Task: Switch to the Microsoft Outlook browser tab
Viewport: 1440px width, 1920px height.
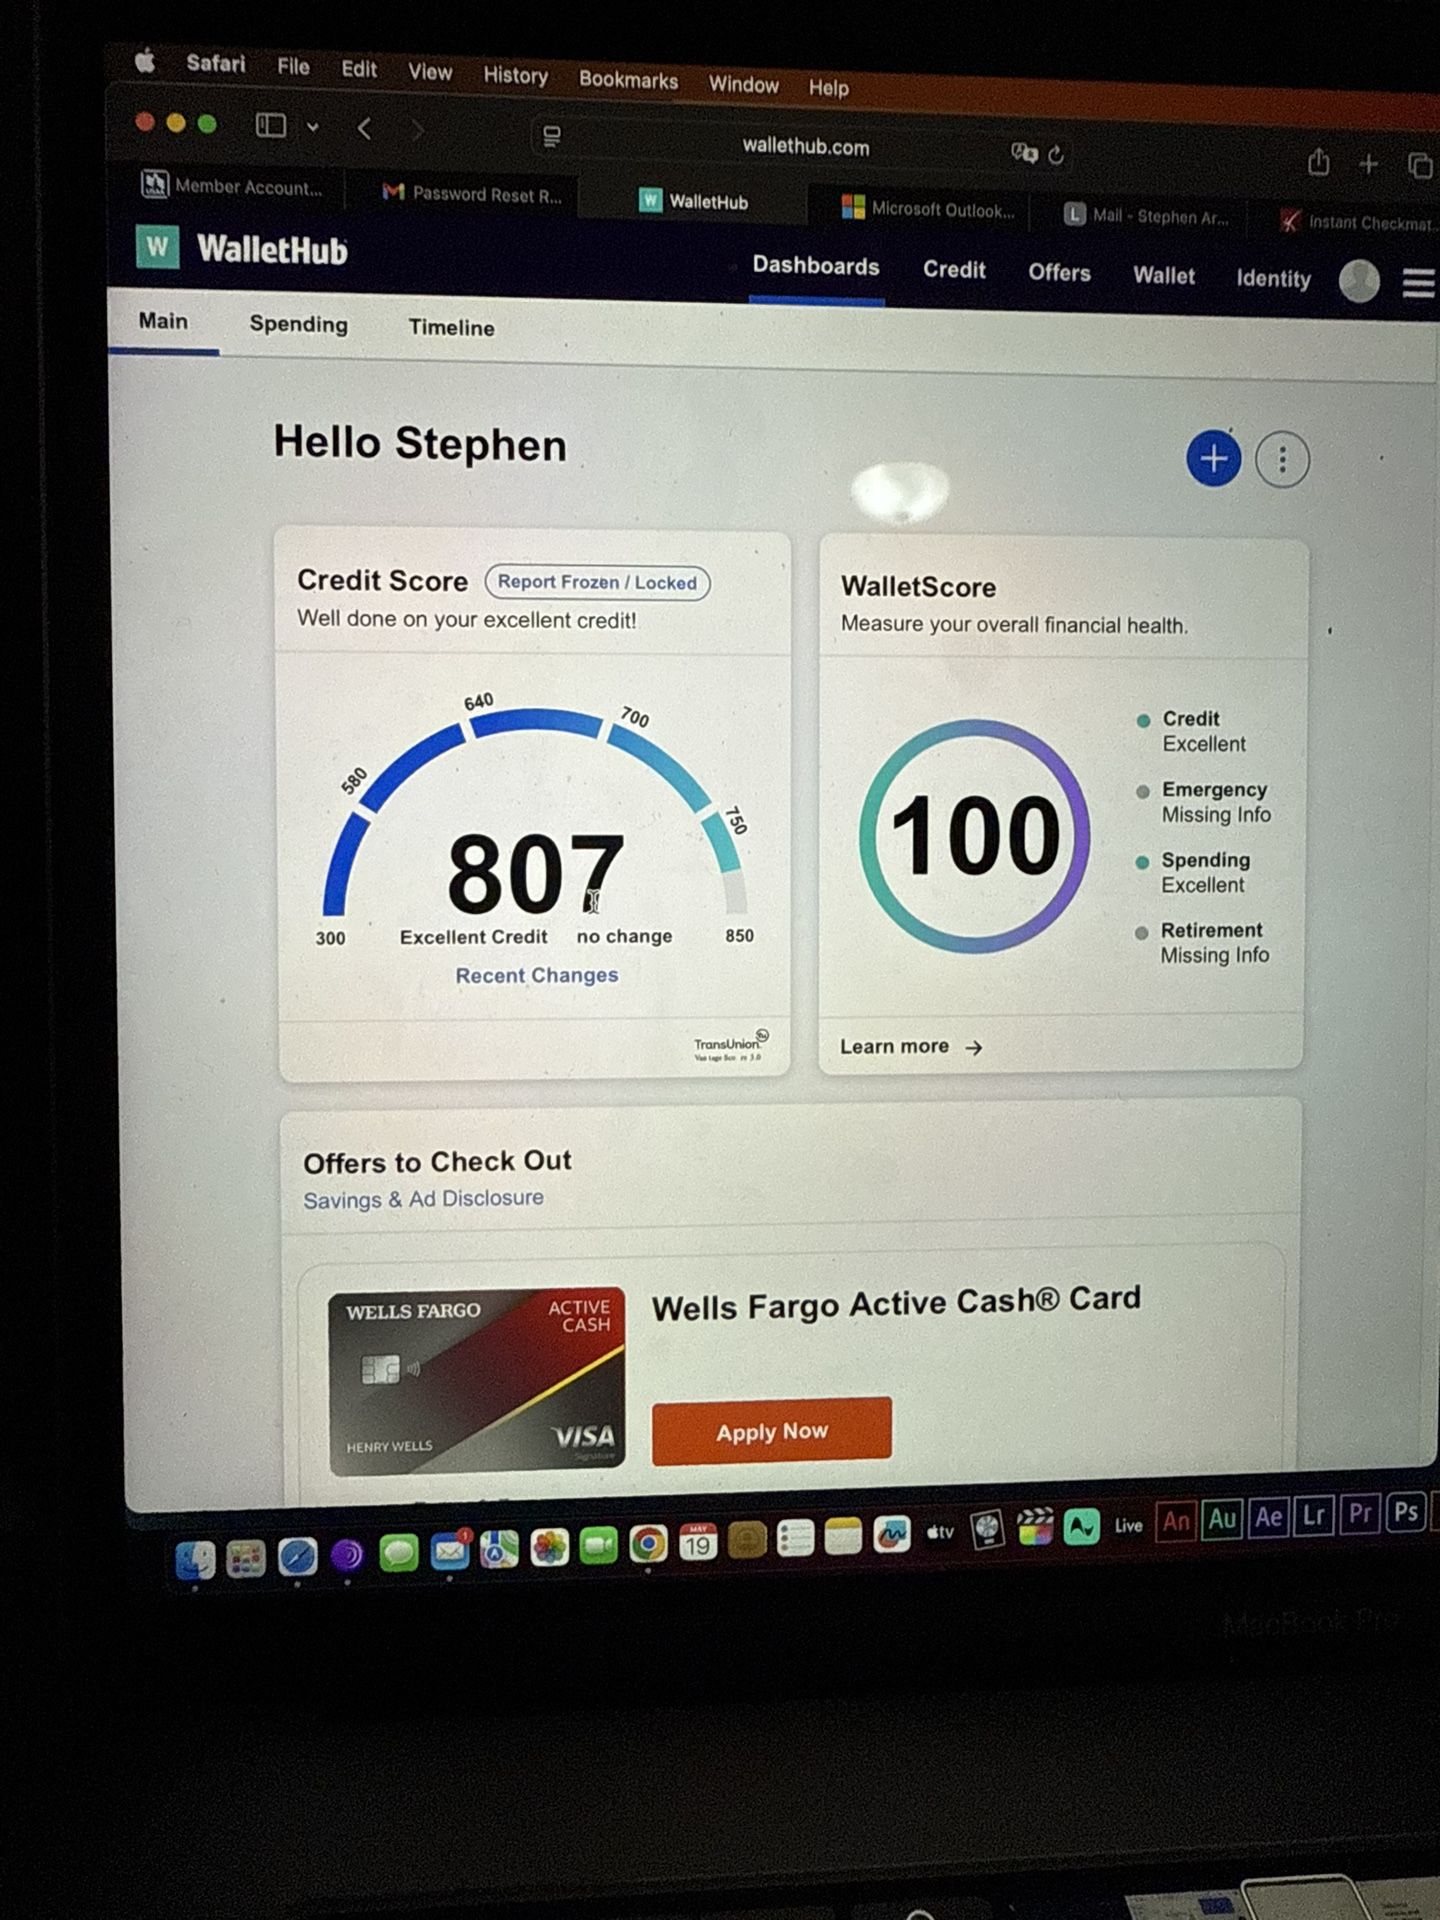Action: pyautogui.click(x=928, y=209)
